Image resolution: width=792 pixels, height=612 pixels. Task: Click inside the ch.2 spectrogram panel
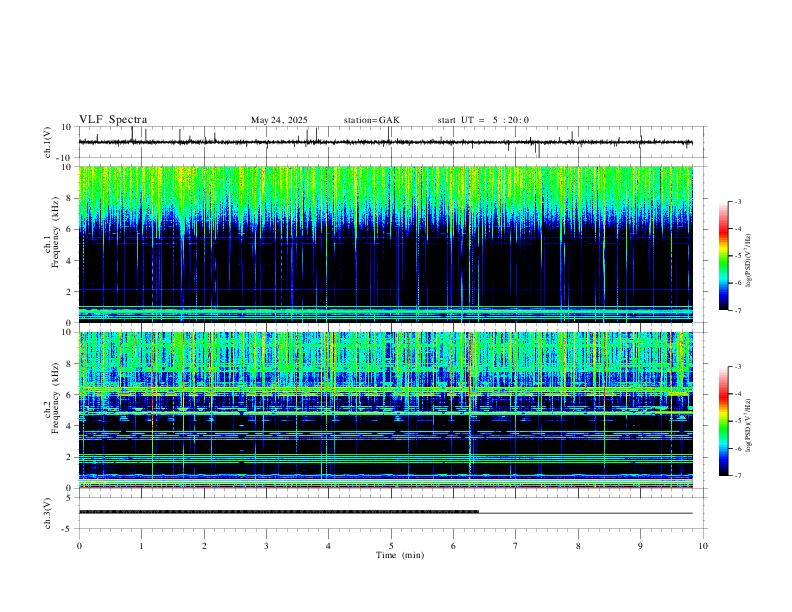pos(385,410)
